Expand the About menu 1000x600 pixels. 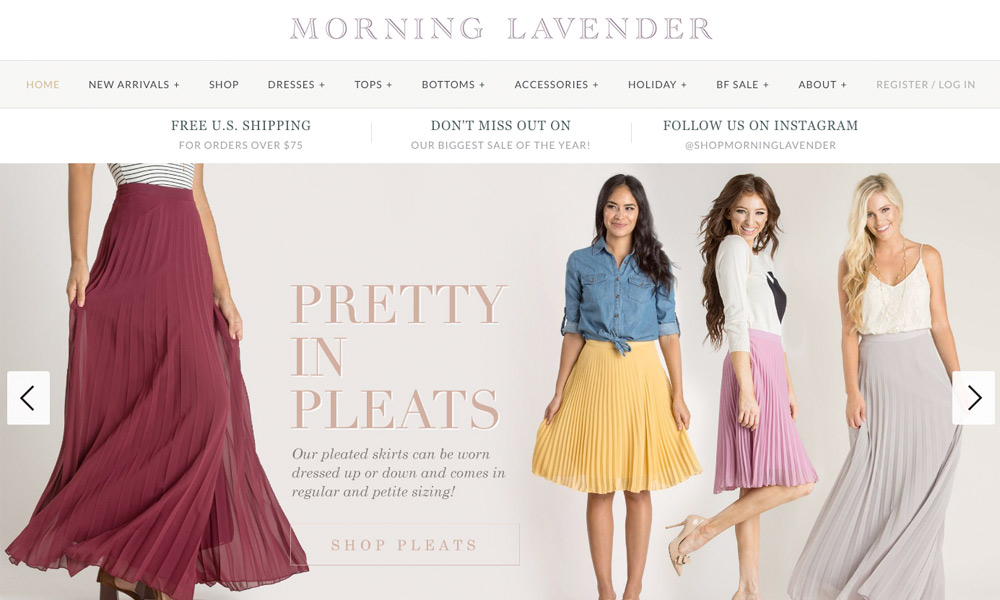click(x=823, y=84)
